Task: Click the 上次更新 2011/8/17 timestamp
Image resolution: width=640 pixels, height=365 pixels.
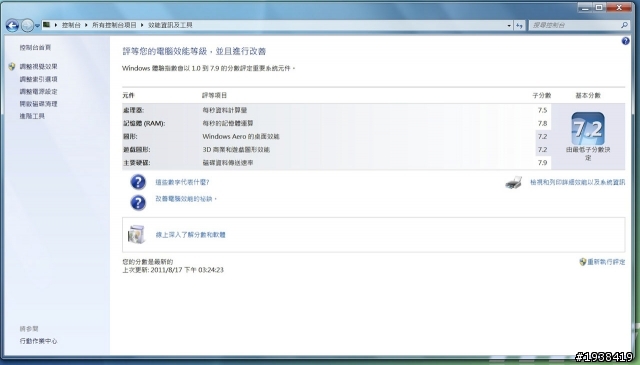Action: click(173, 270)
